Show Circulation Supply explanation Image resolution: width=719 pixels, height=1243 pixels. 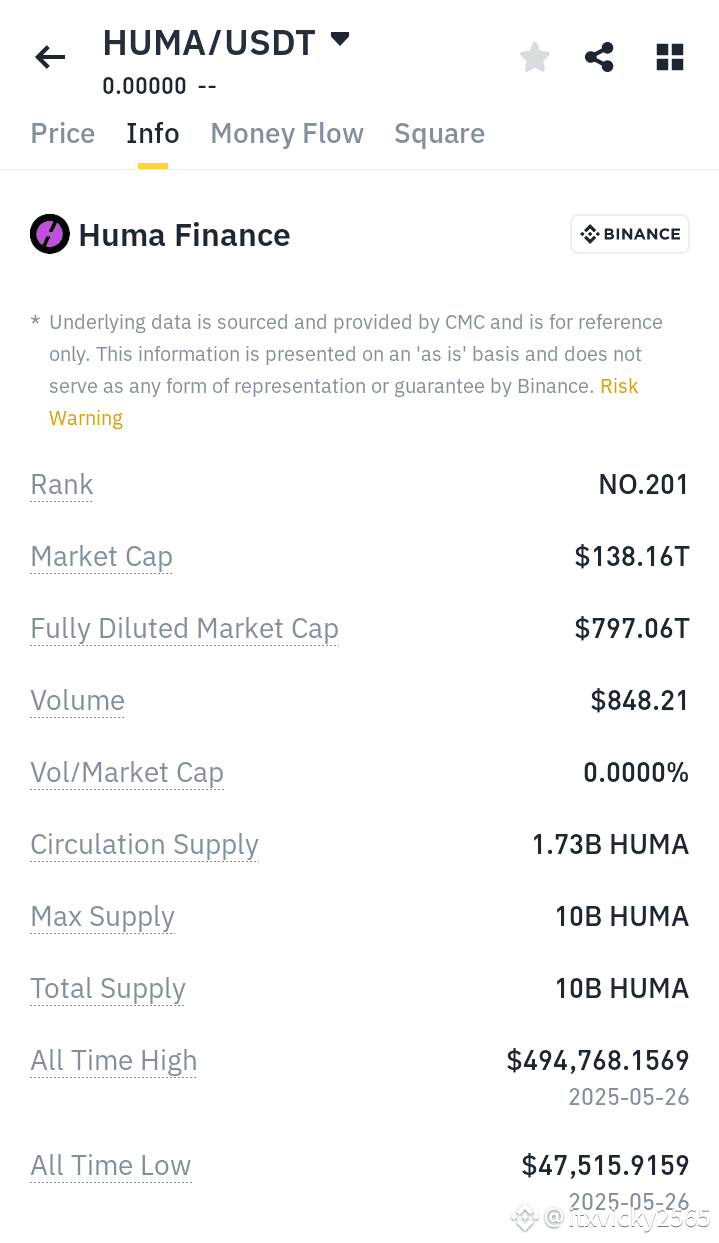[145, 845]
